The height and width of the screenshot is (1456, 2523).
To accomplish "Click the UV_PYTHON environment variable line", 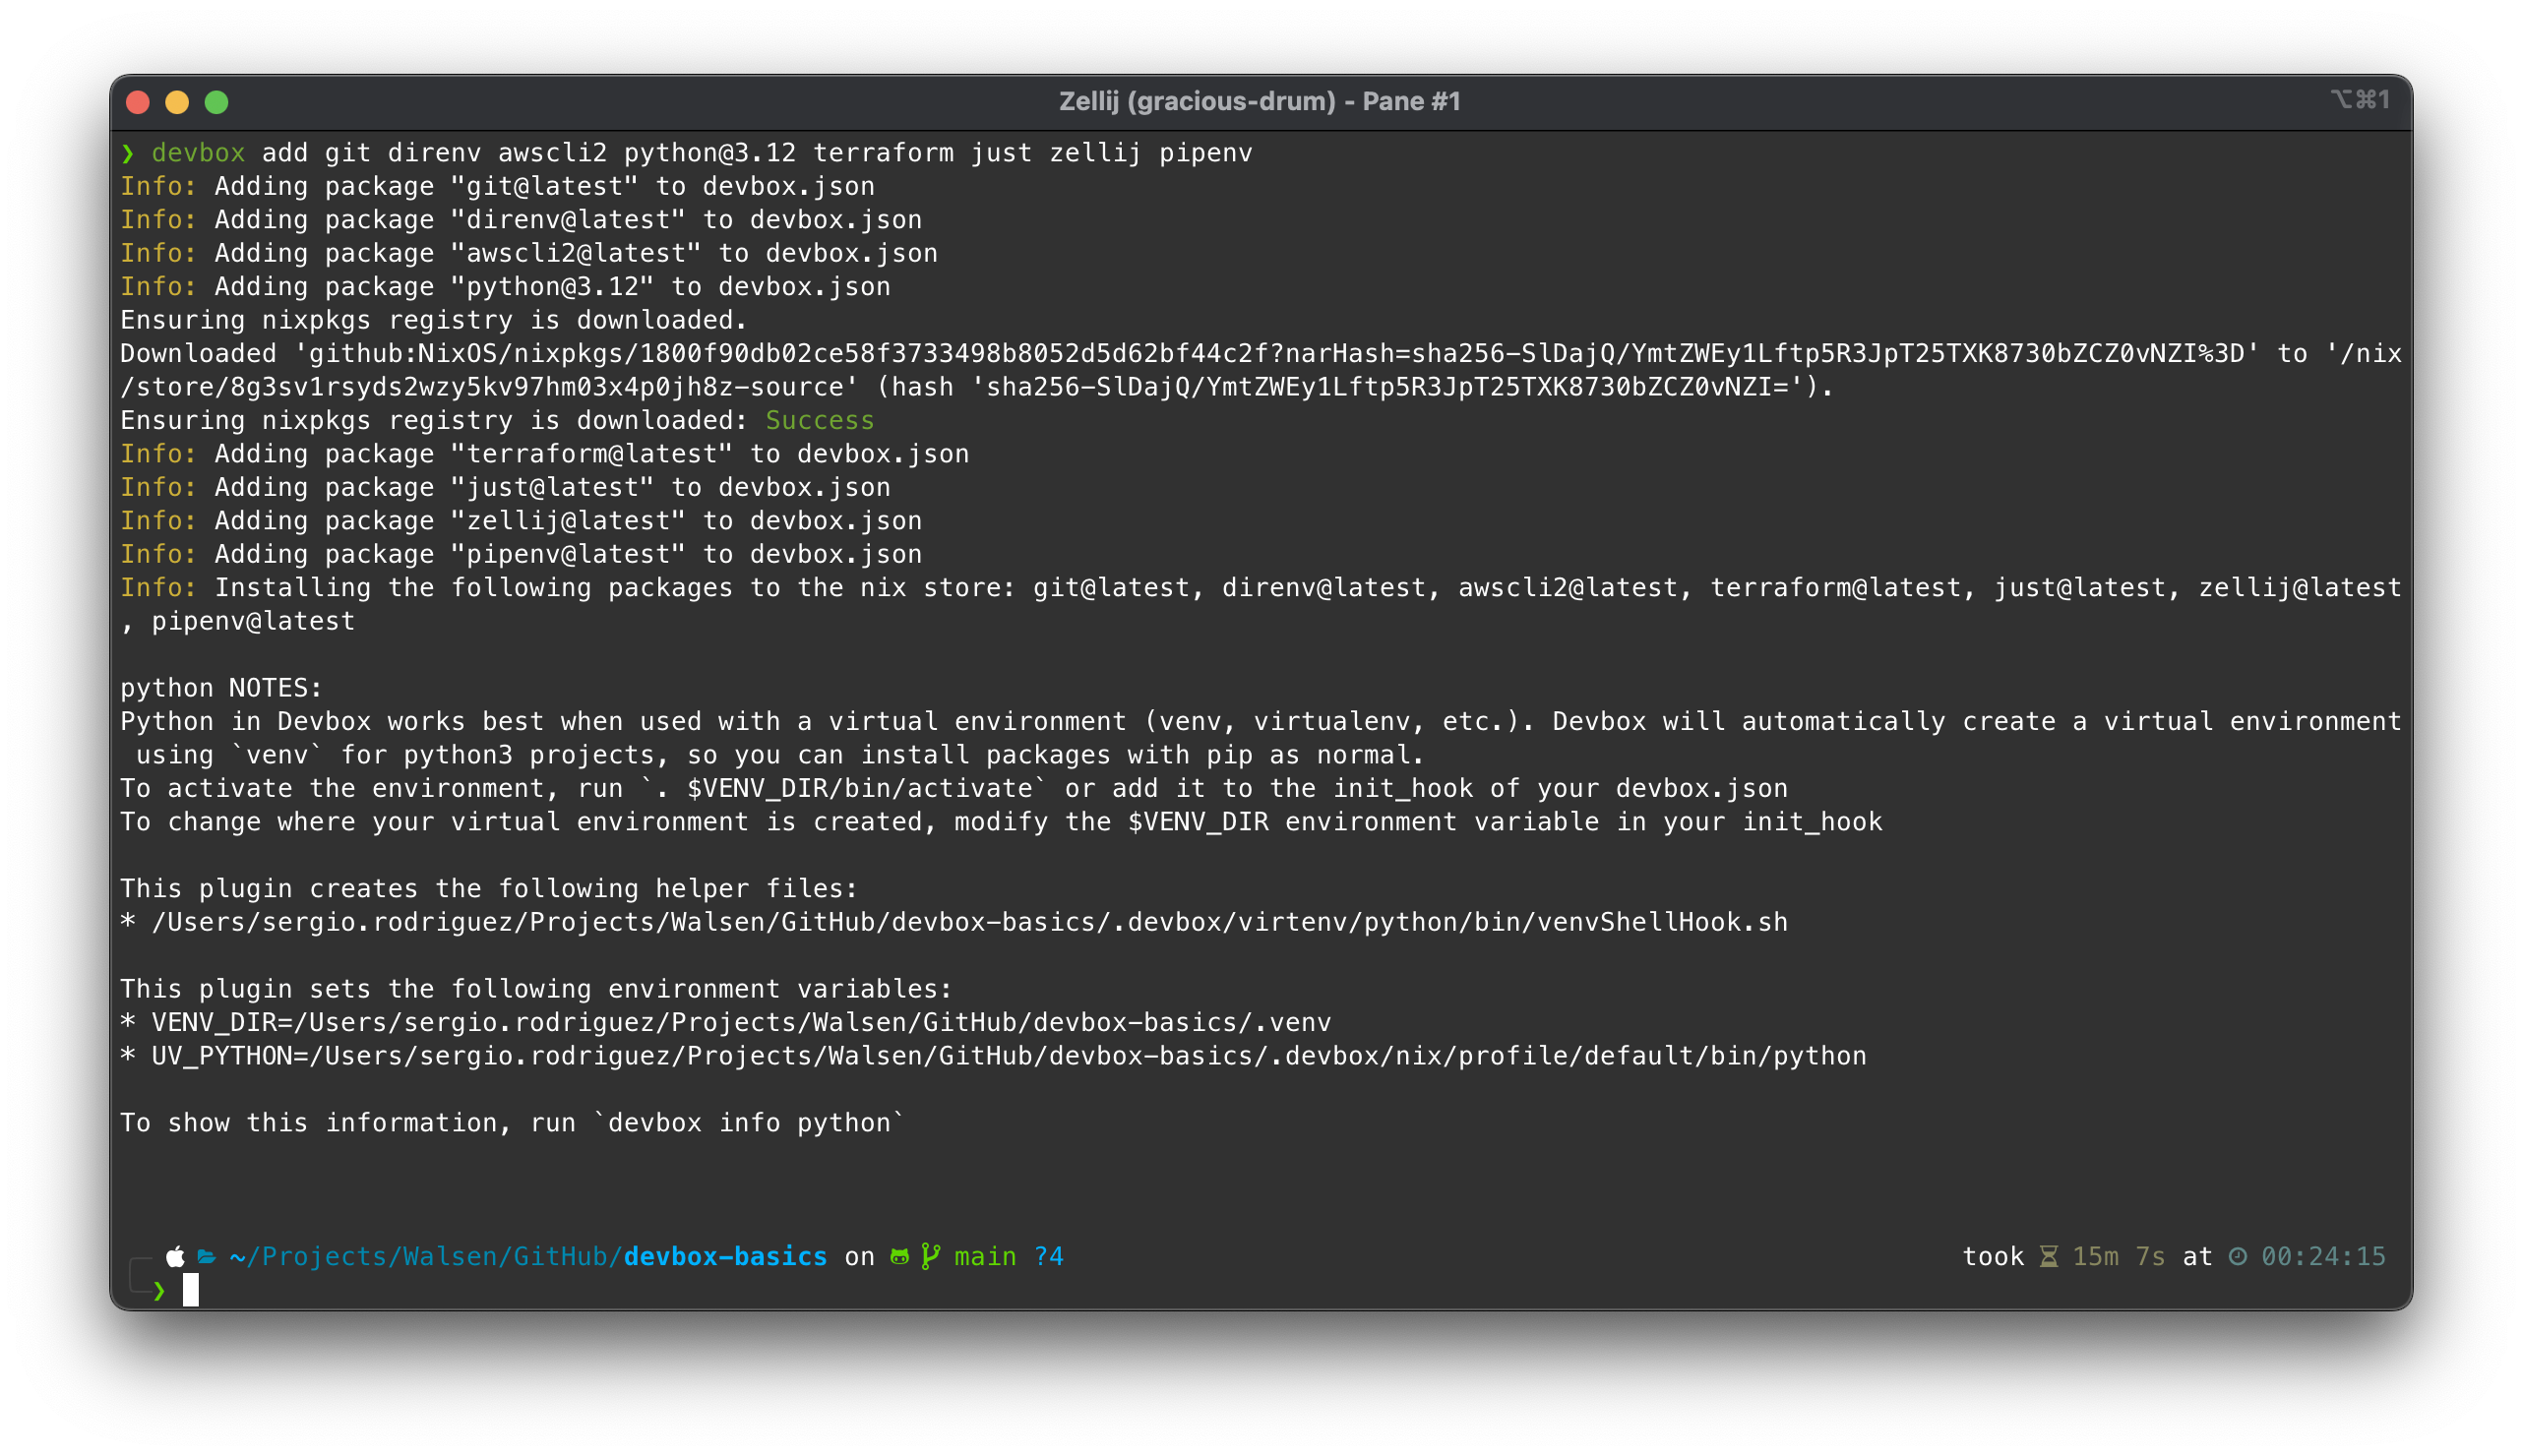I will pos(993,1056).
